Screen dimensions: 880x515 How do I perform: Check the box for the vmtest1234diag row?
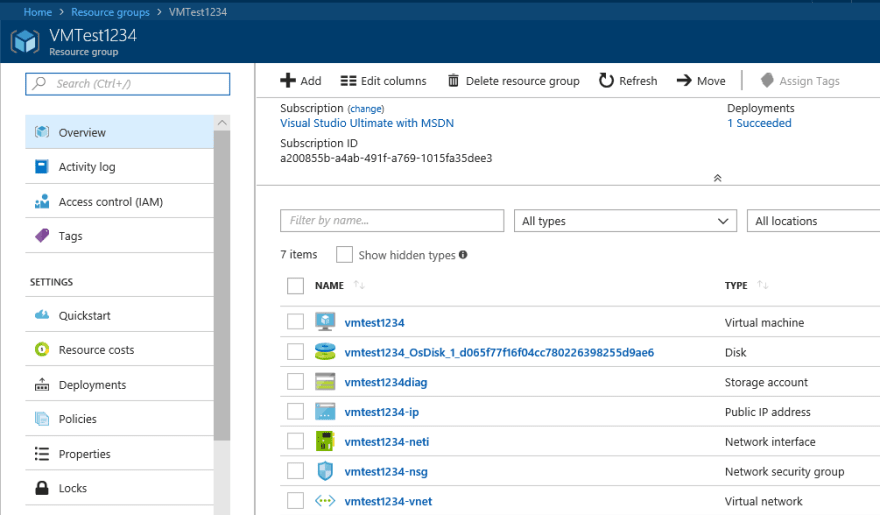[295, 381]
